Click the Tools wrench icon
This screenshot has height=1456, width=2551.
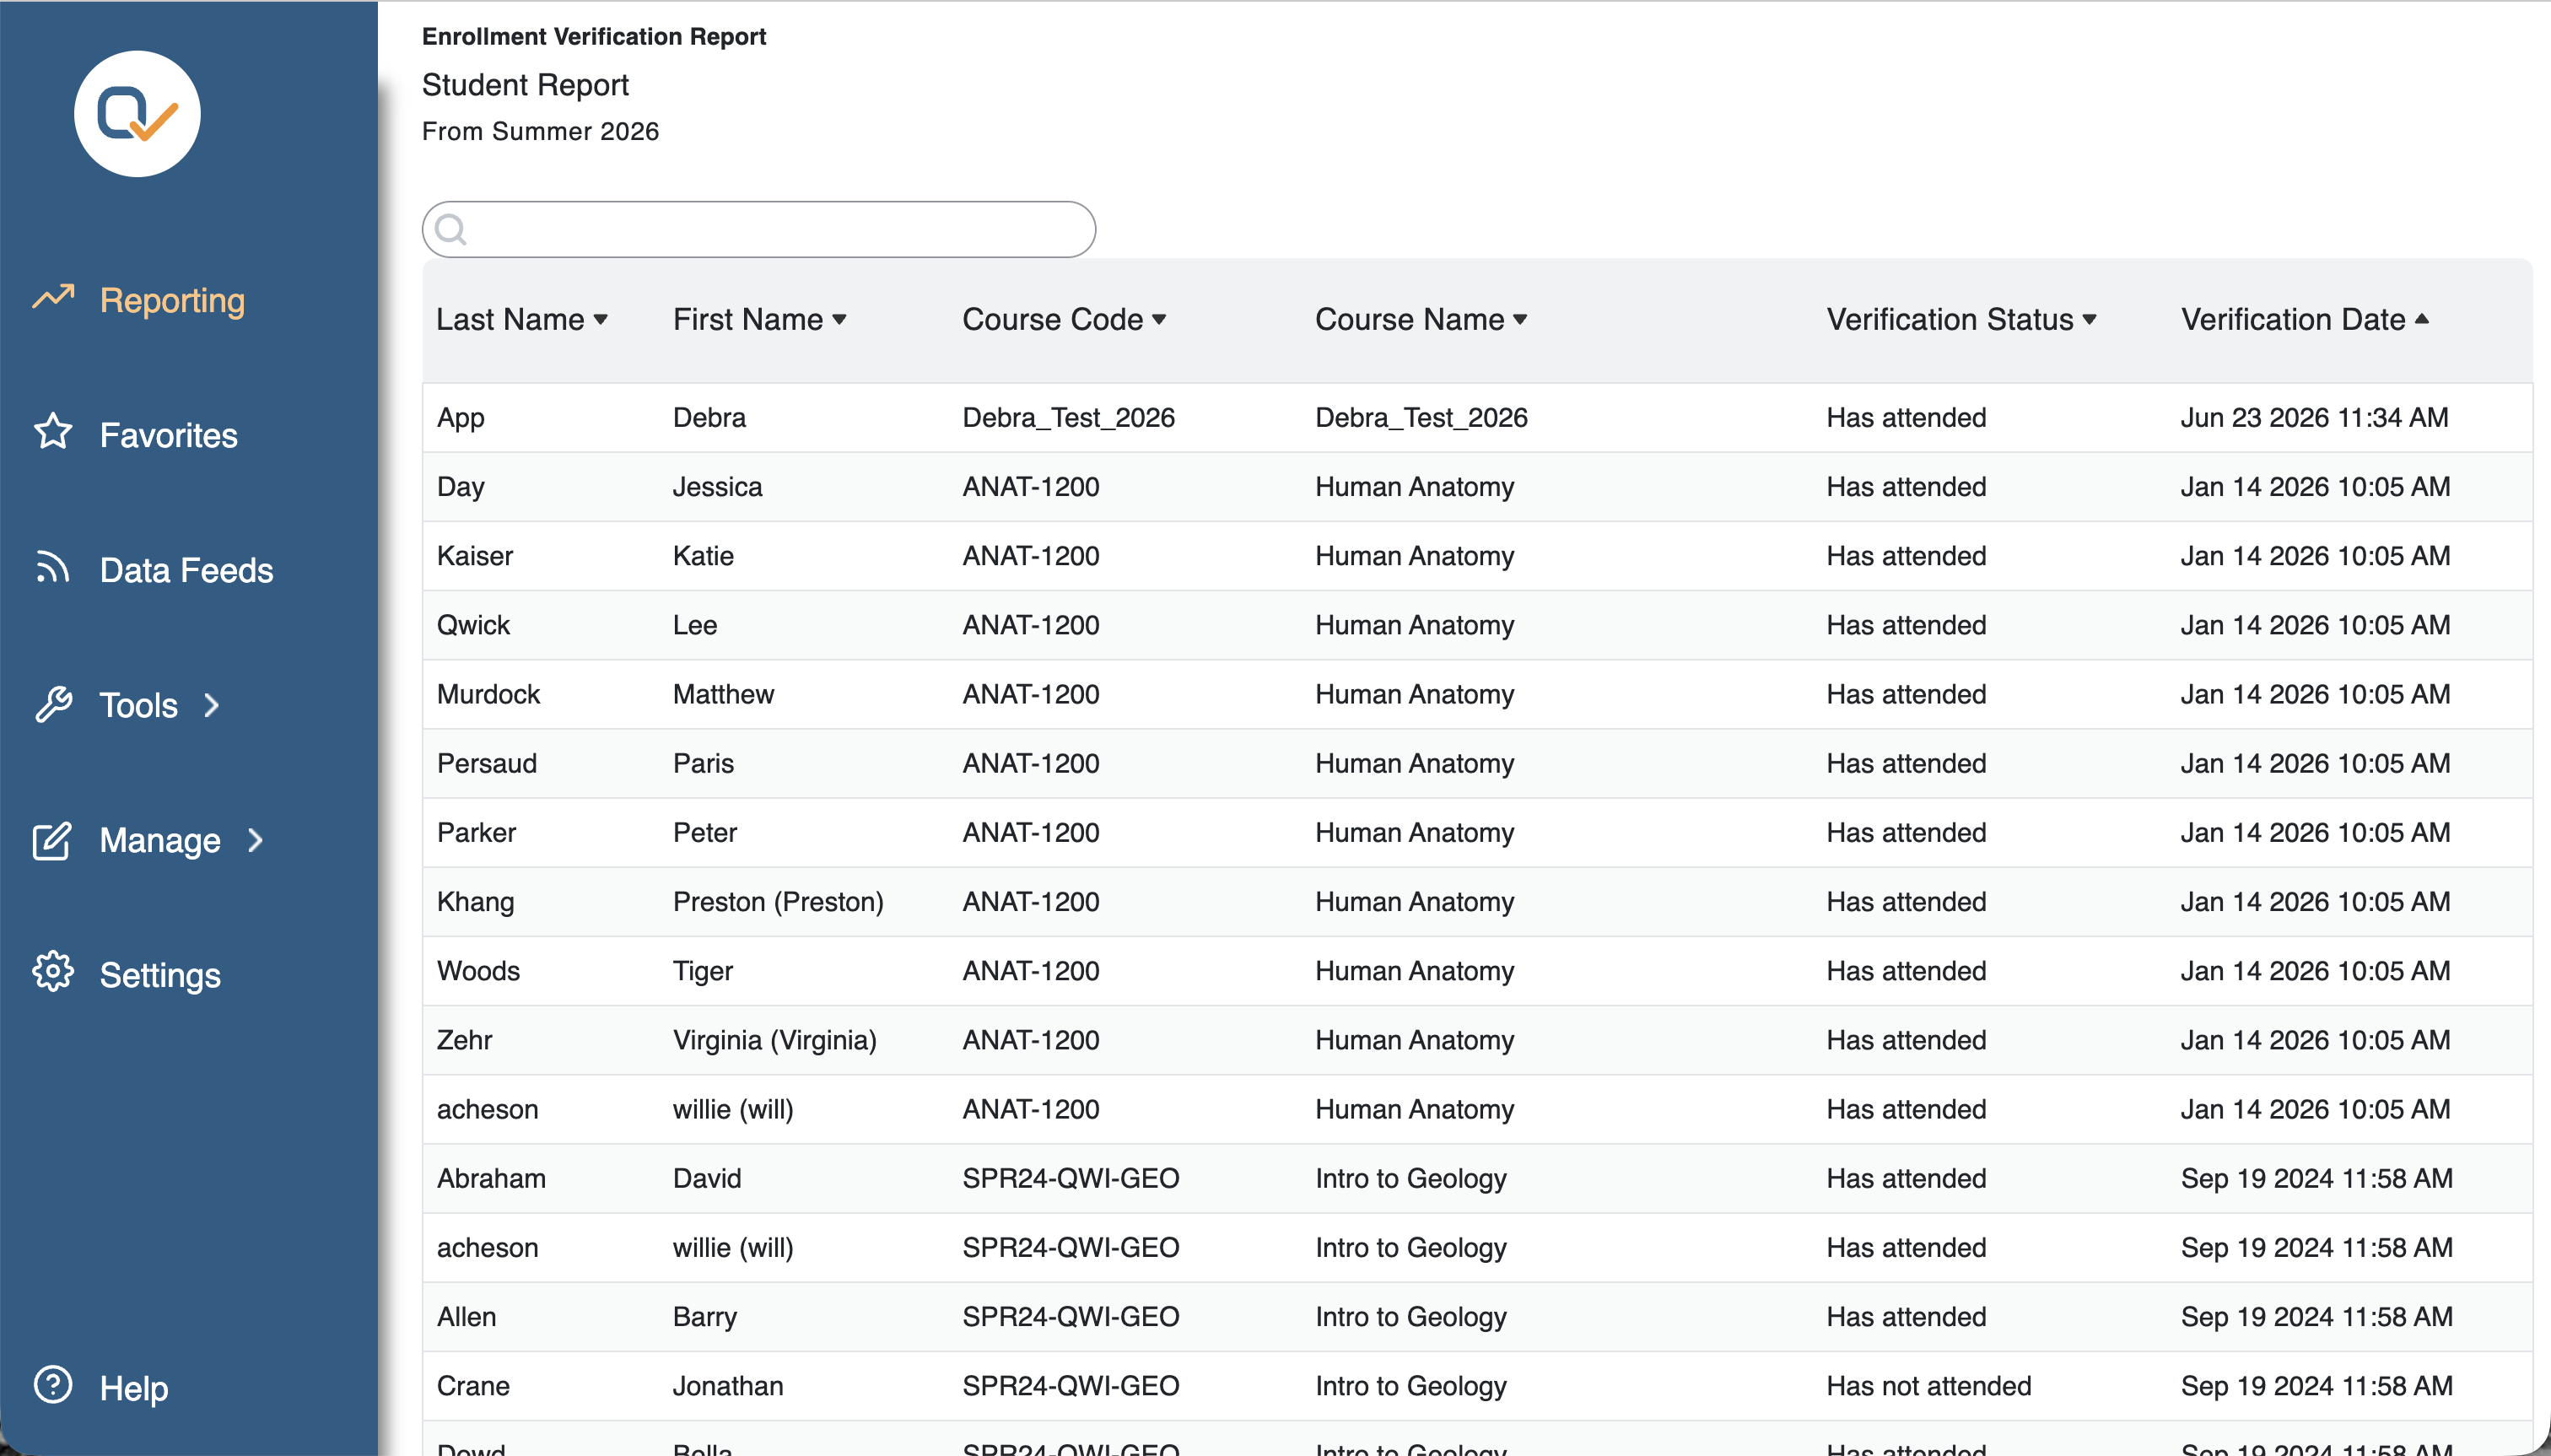(x=53, y=704)
